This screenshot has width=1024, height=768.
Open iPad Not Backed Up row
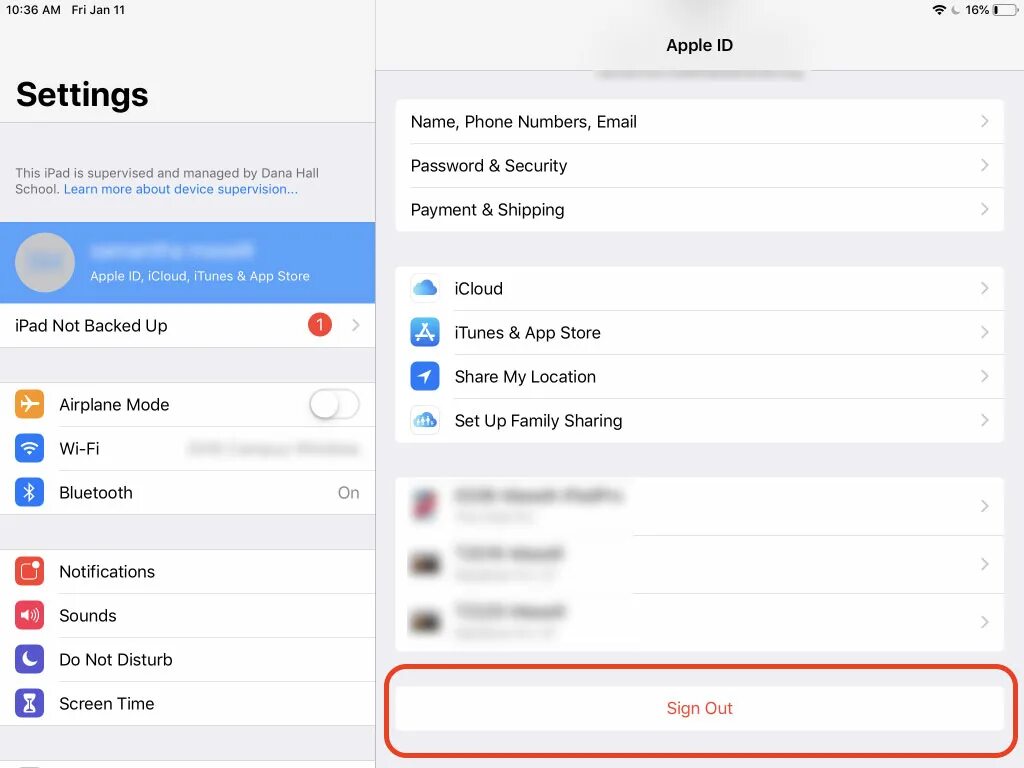(187, 325)
